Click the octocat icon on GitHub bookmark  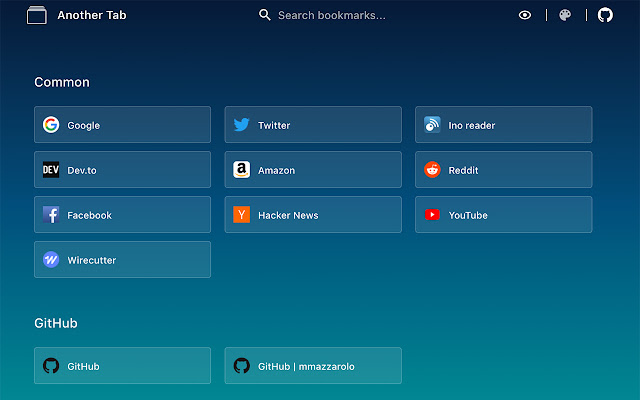(x=51, y=365)
